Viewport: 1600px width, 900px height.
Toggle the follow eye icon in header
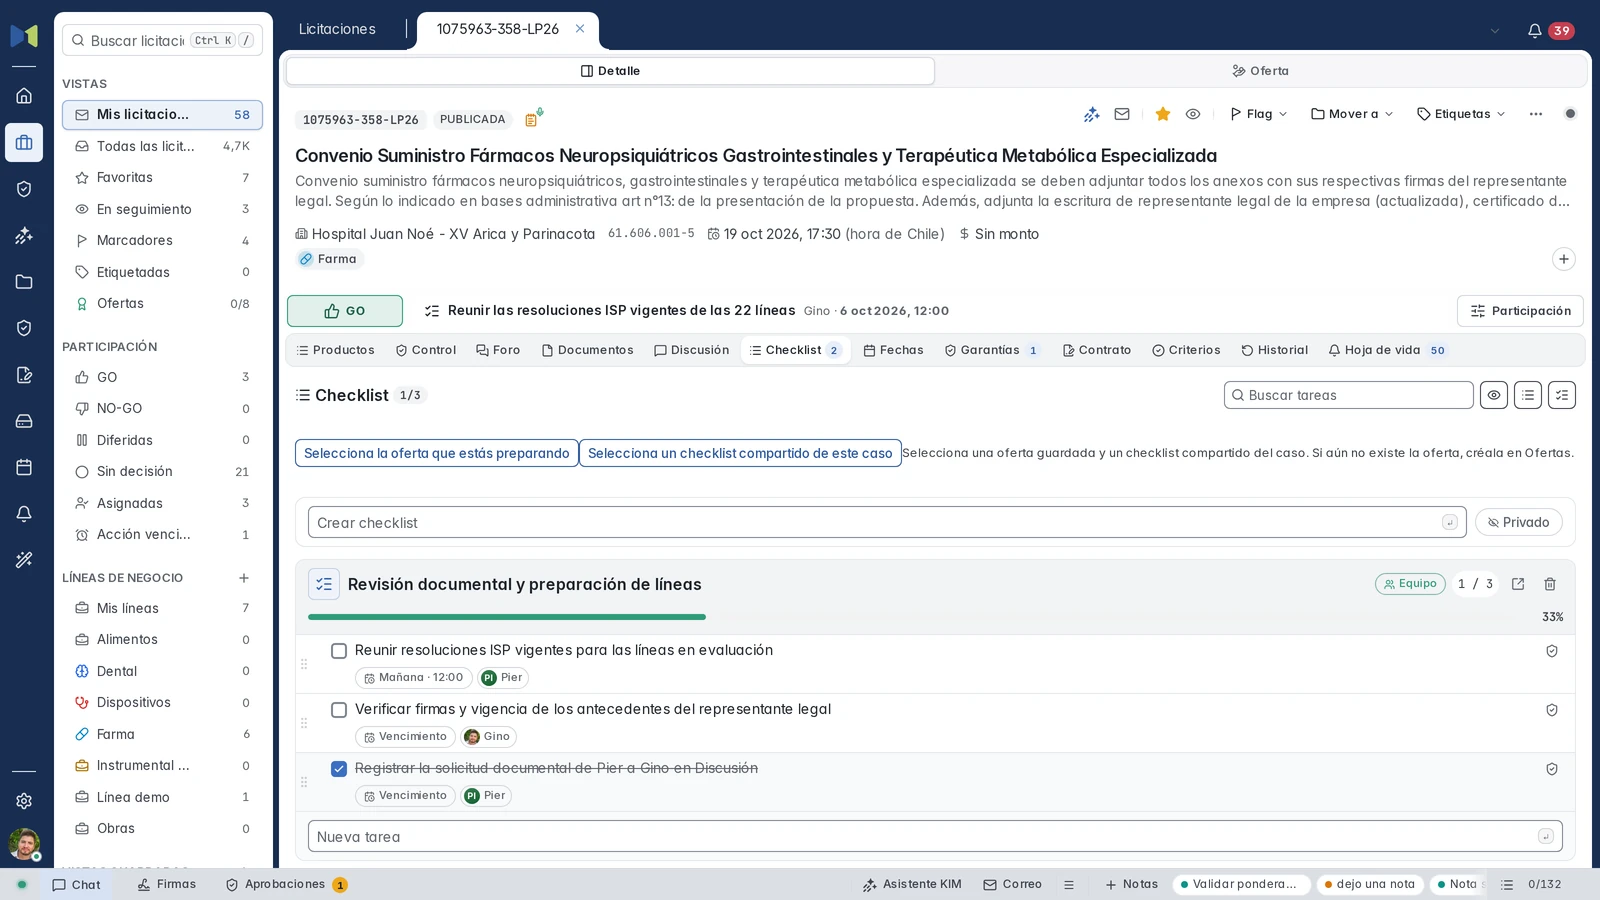(x=1193, y=114)
